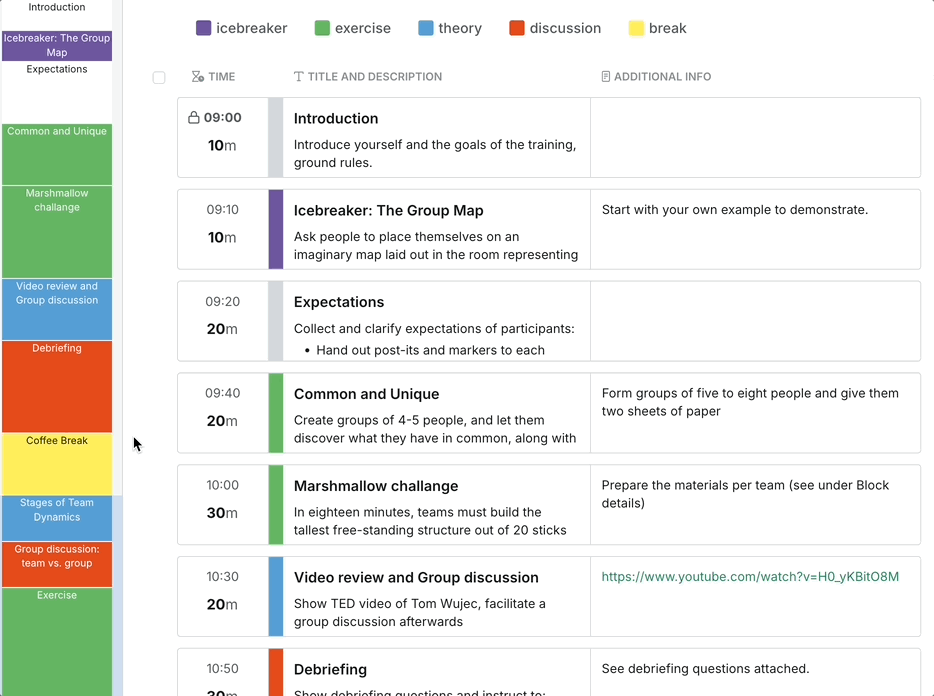The width and height of the screenshot is (934, 696).
Task: Click the purple icebreaker legend swatch
Action: point(204,28)
